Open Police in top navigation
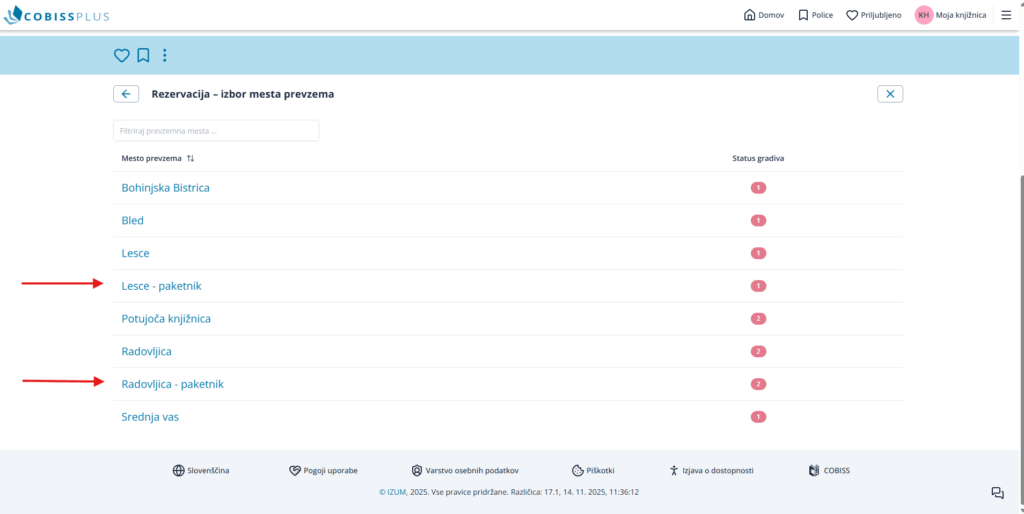The height and width of the screenshot is (514, 1024). point(815,15)
